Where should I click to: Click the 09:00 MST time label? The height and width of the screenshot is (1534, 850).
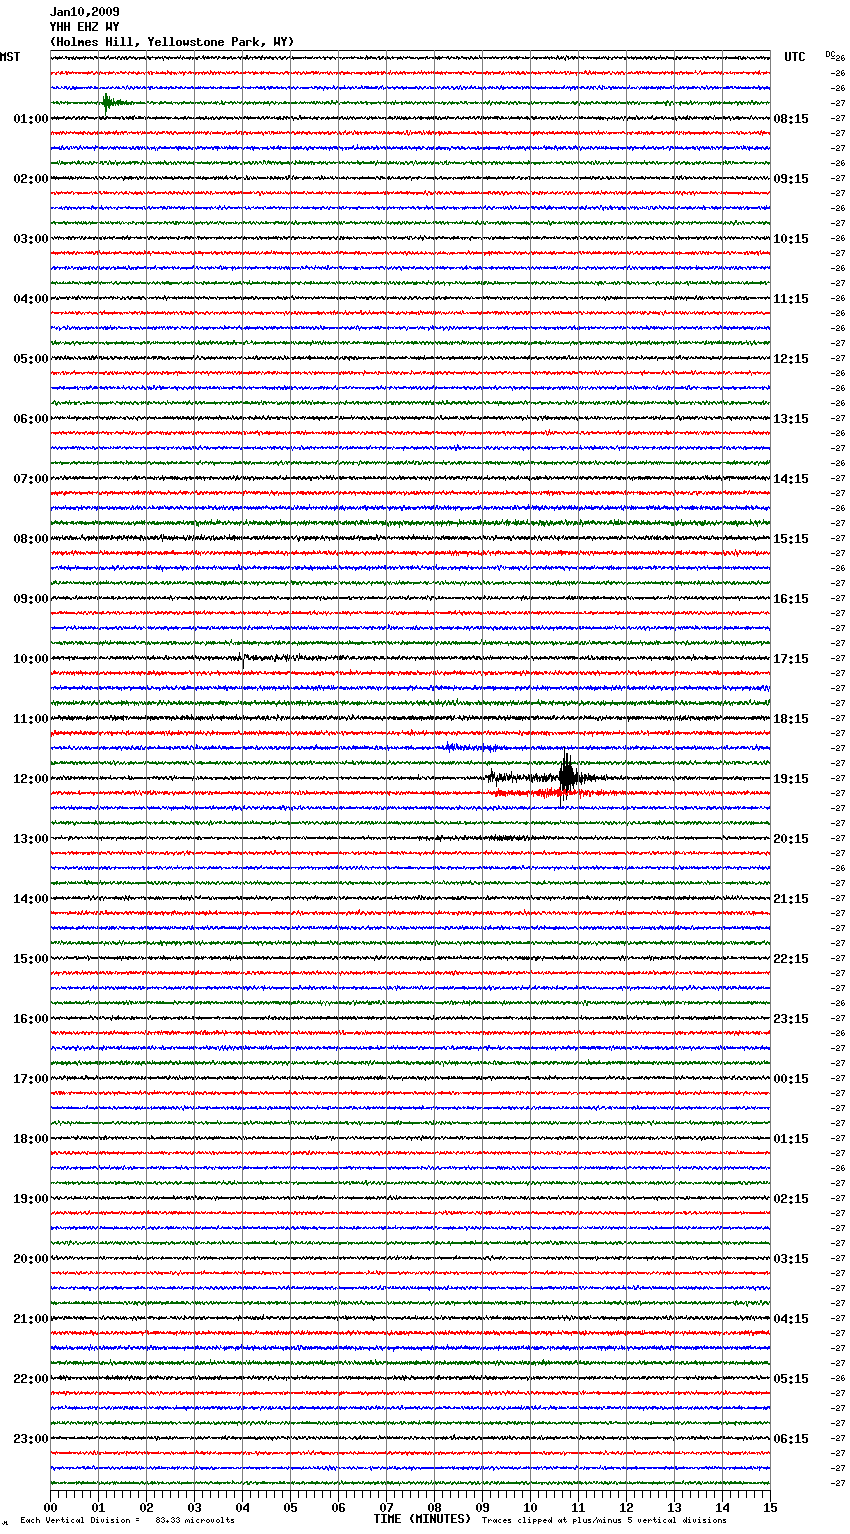(x=31, y=599)
